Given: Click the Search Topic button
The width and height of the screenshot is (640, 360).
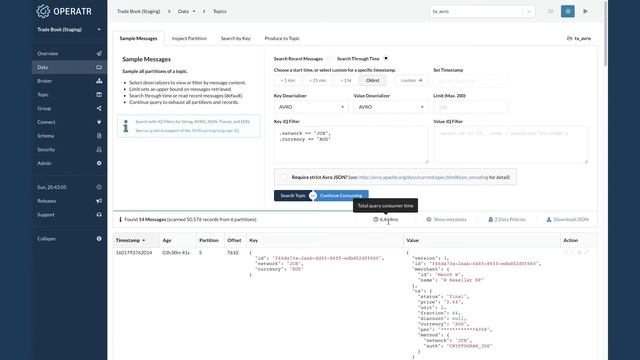Looking at the screenshot, I should coord(293,196).
